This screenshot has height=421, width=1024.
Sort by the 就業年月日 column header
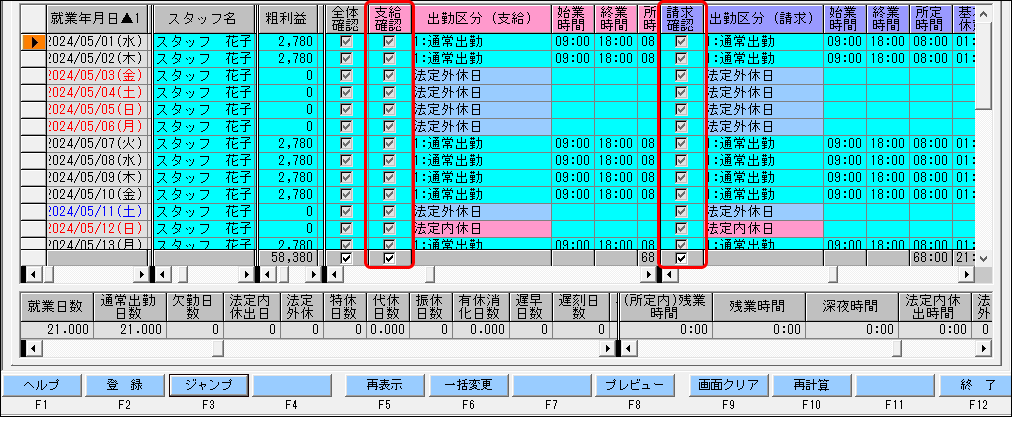click(x=99, y=20)
